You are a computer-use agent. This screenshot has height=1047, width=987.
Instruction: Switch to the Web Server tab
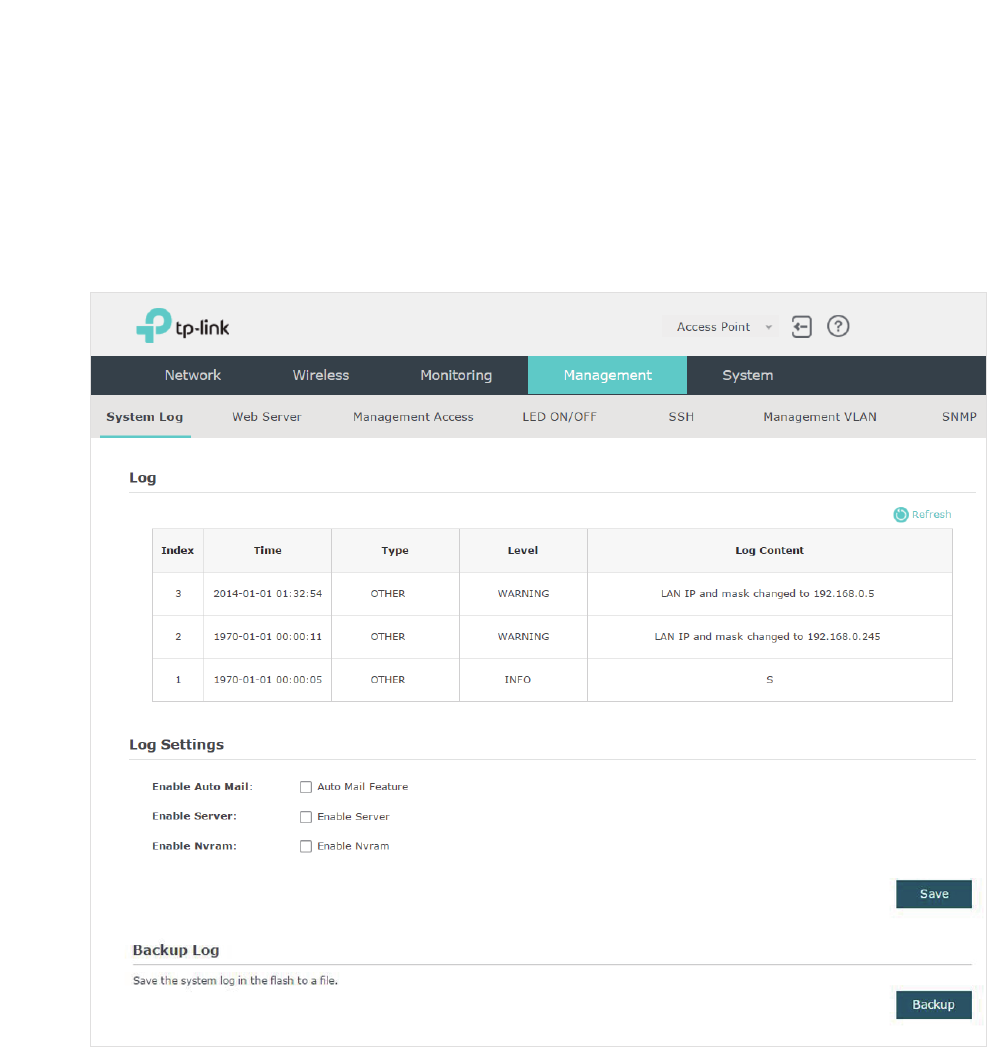(266, 417)
